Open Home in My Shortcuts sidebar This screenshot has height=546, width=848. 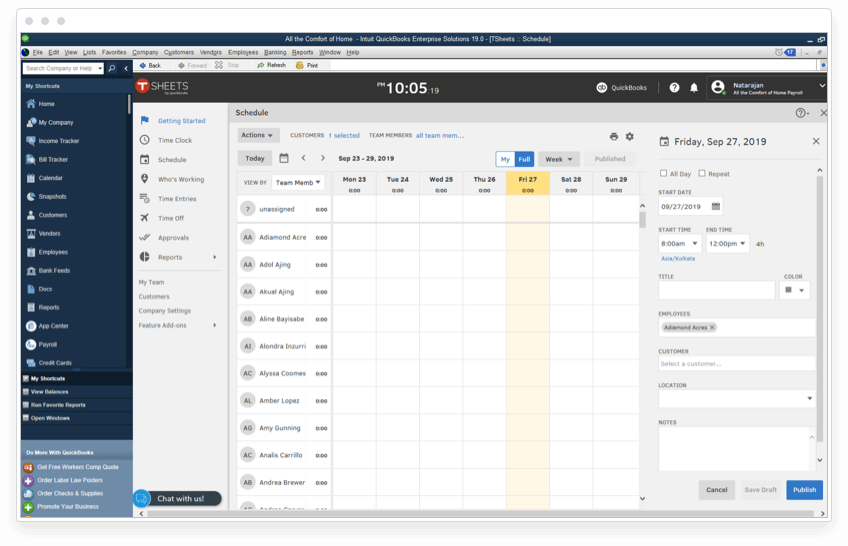(46, 104)
